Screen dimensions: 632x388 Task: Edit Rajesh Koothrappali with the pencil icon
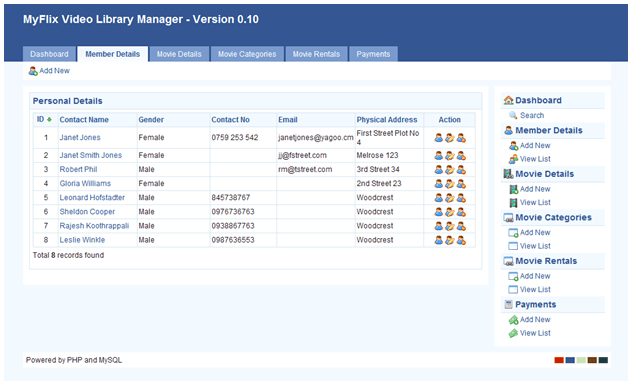point(450,226)
